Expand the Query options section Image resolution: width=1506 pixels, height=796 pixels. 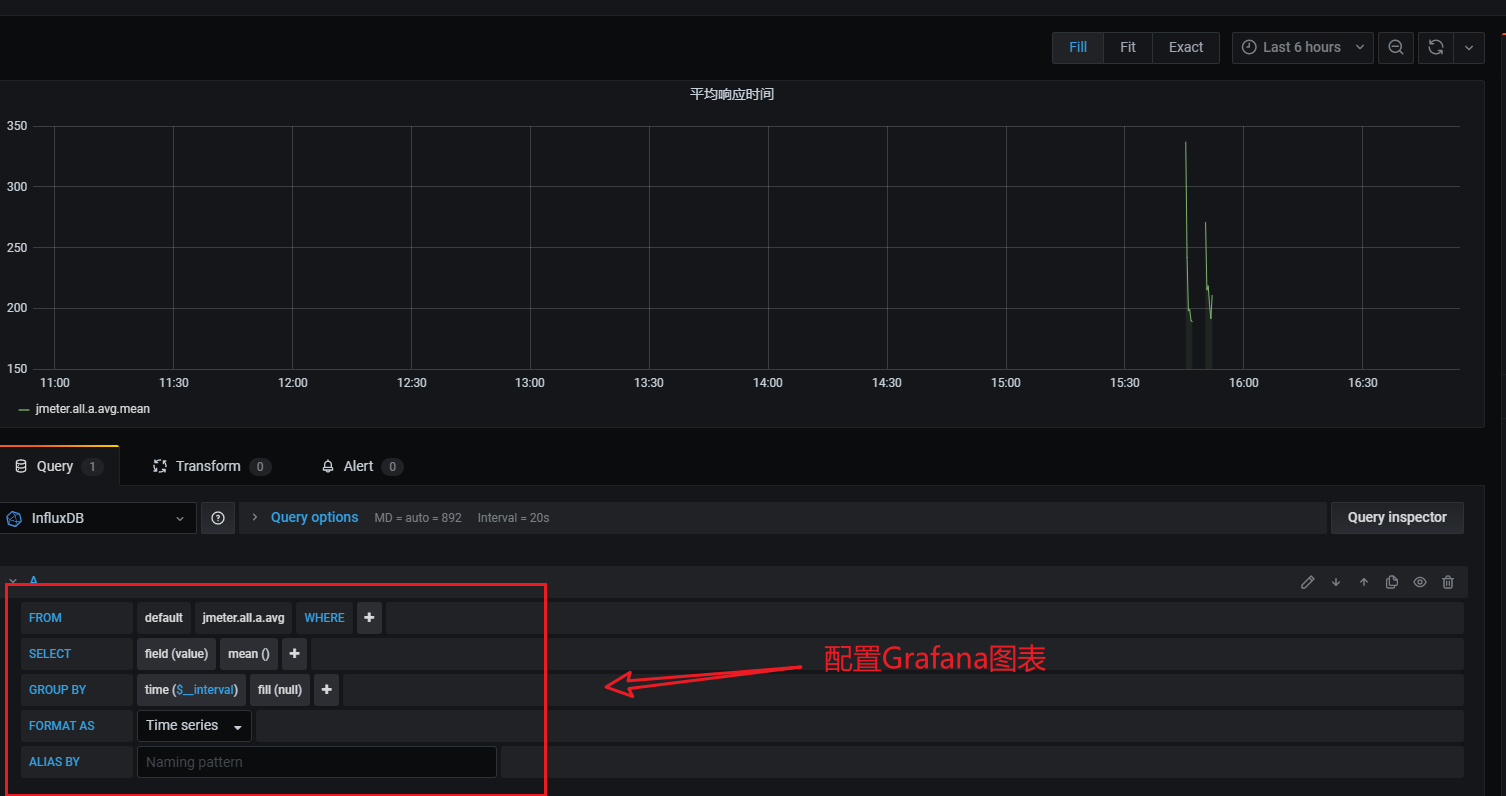[314, 517]
